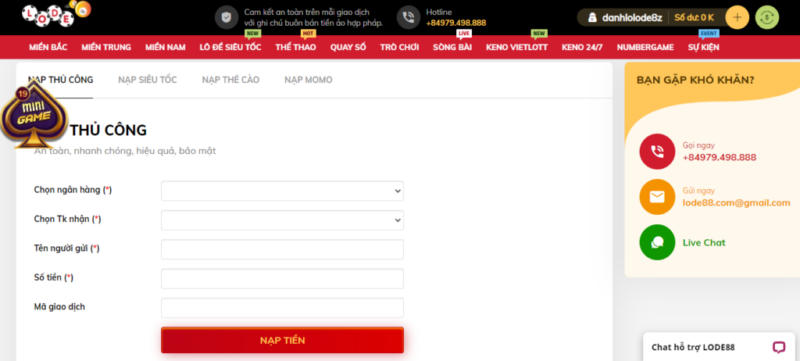Switch to Nạp Siêu Tốc tab
Screen dimensions: 800x361
tap(147, 80)
